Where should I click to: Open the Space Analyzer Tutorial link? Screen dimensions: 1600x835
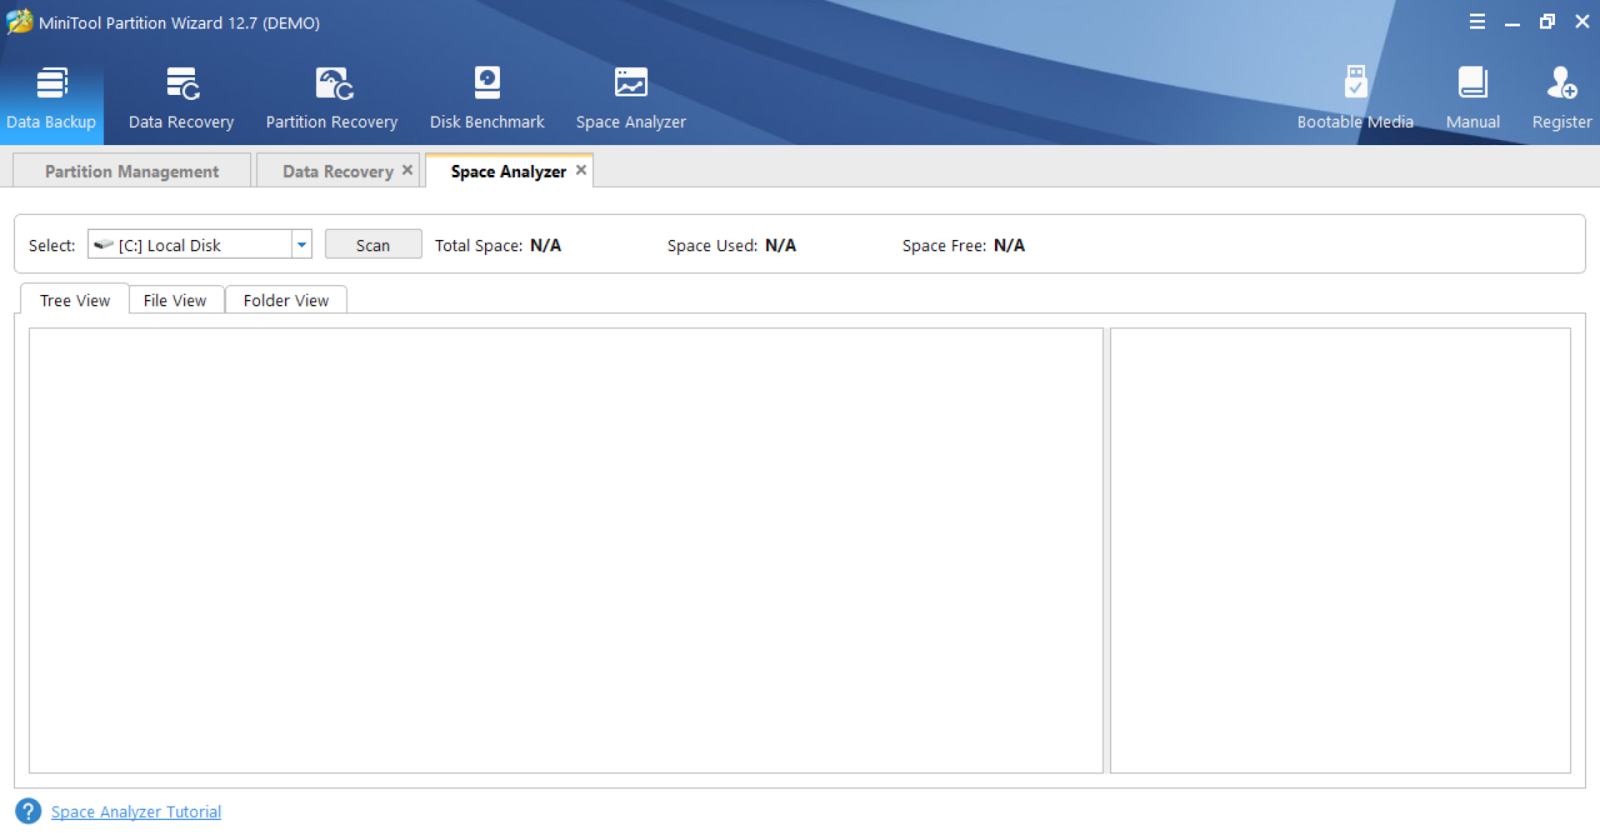tap(136, 812)
